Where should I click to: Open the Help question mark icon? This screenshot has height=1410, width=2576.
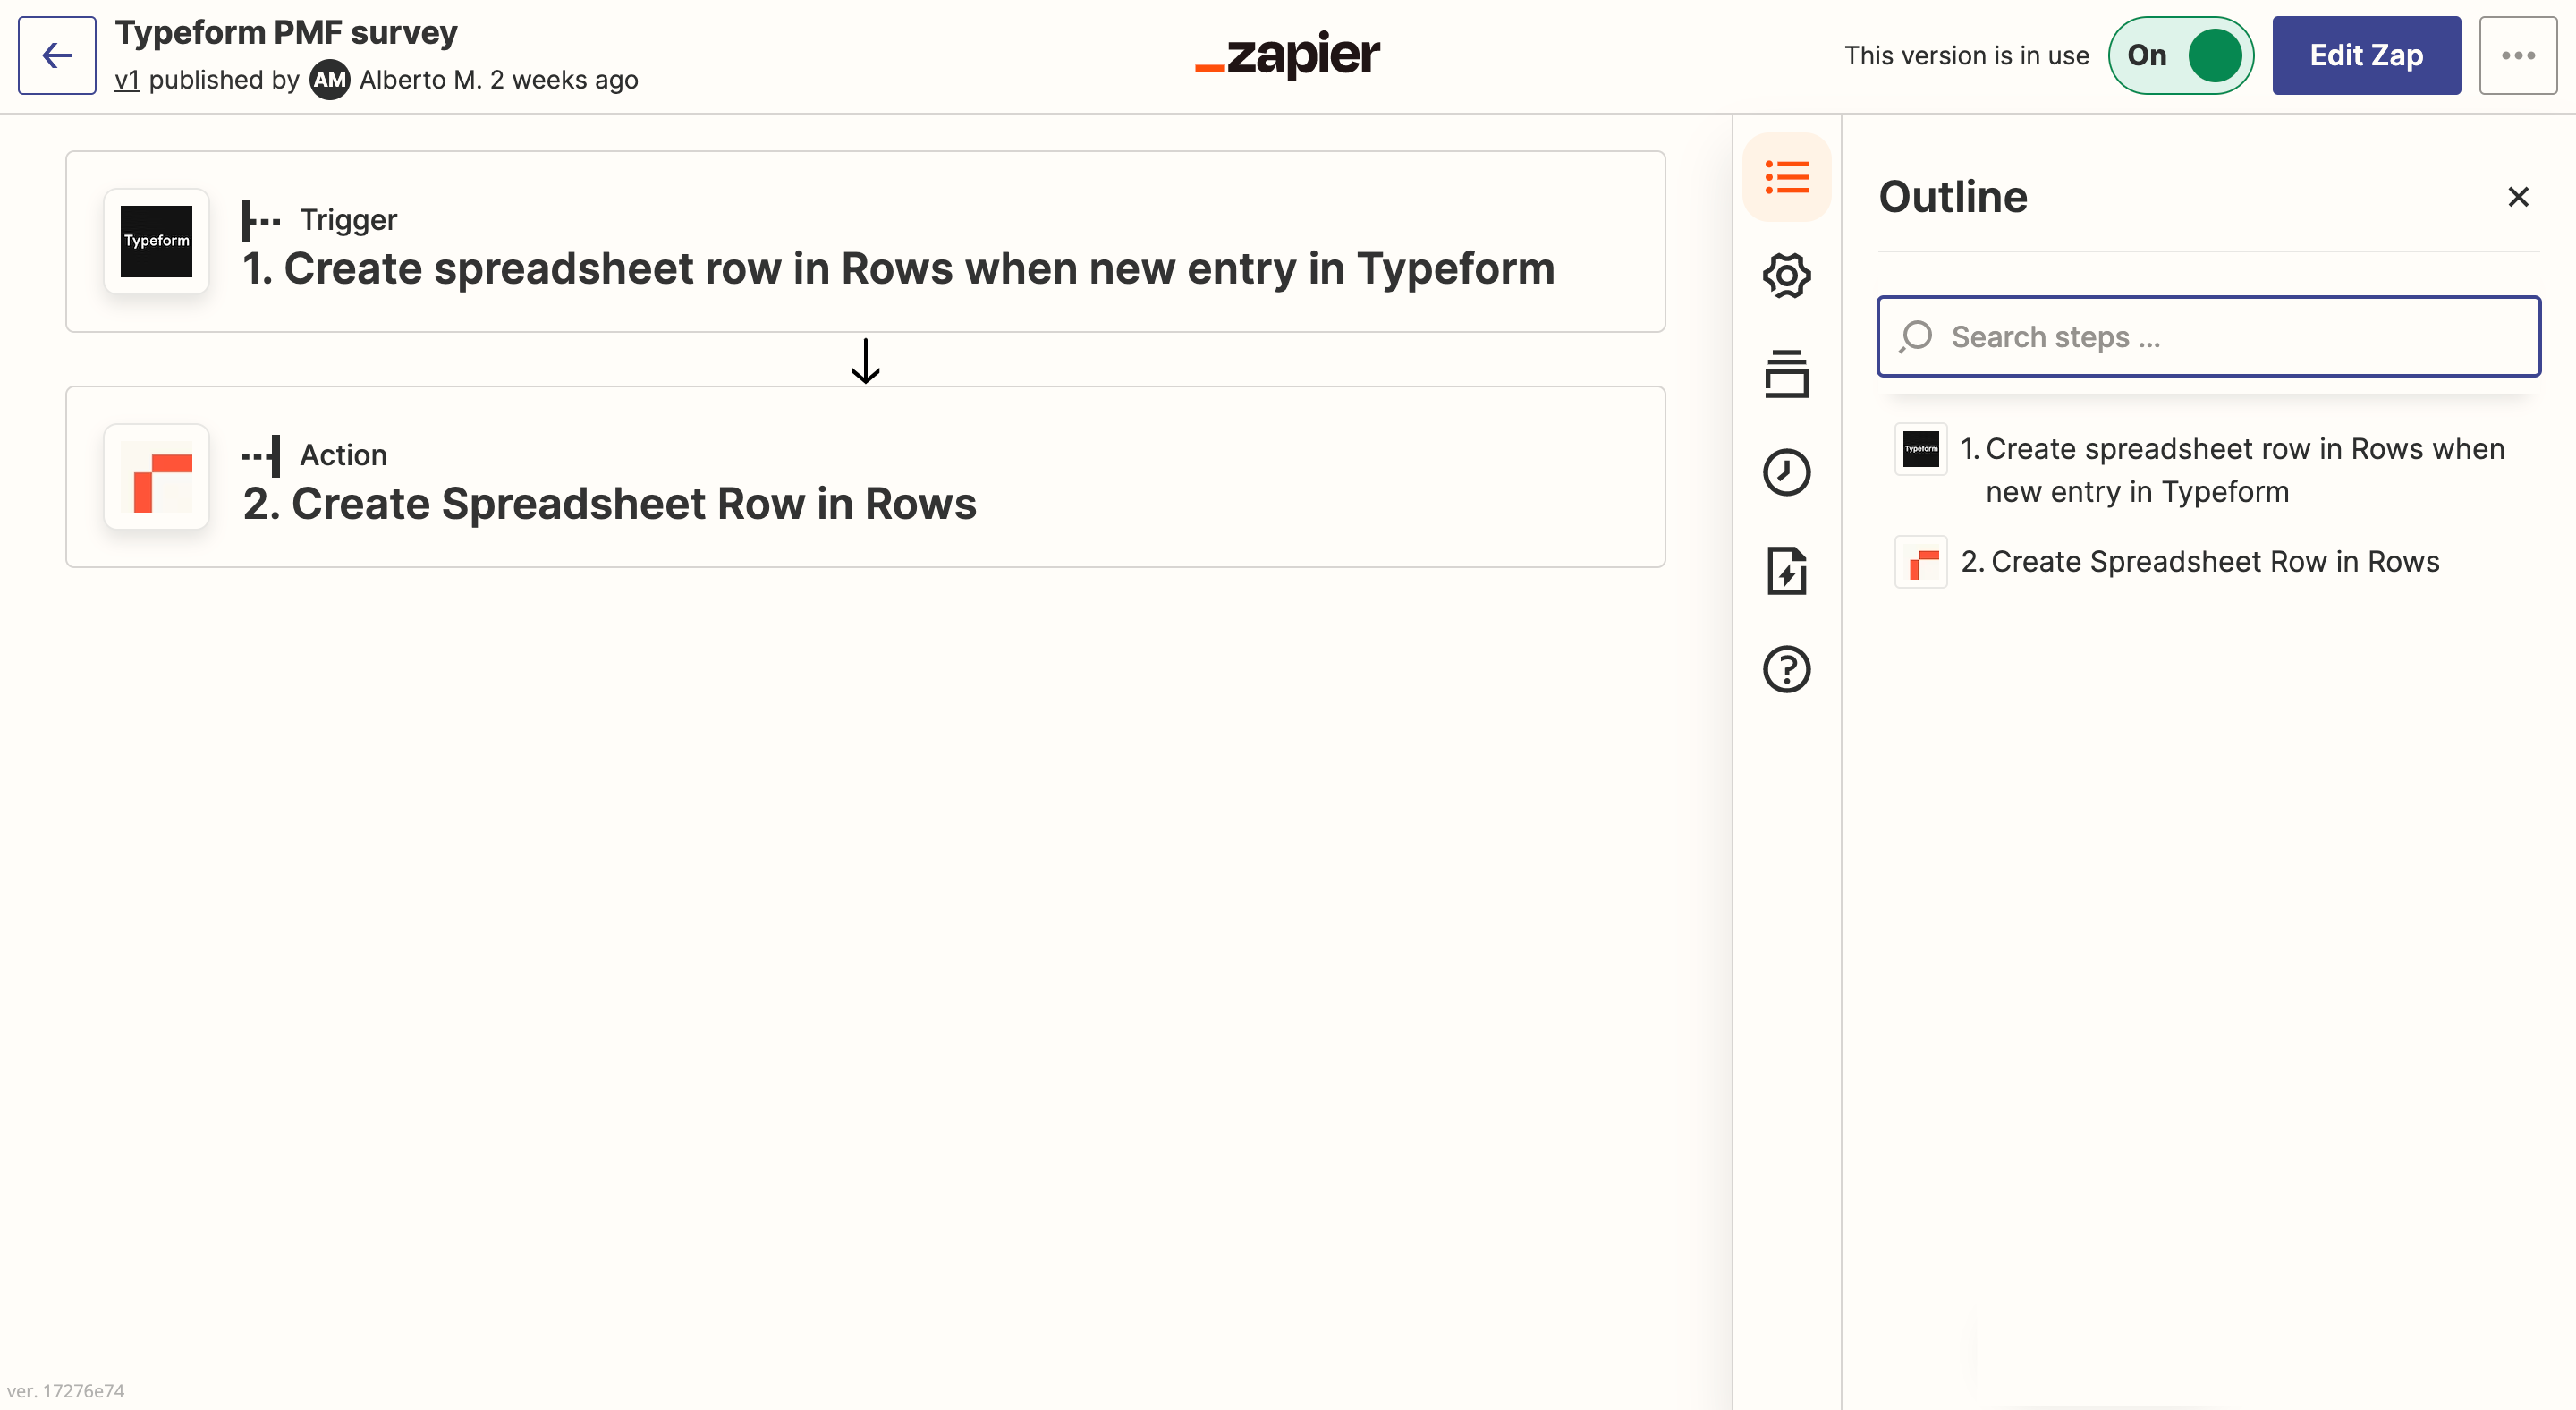coord(1786,669)
